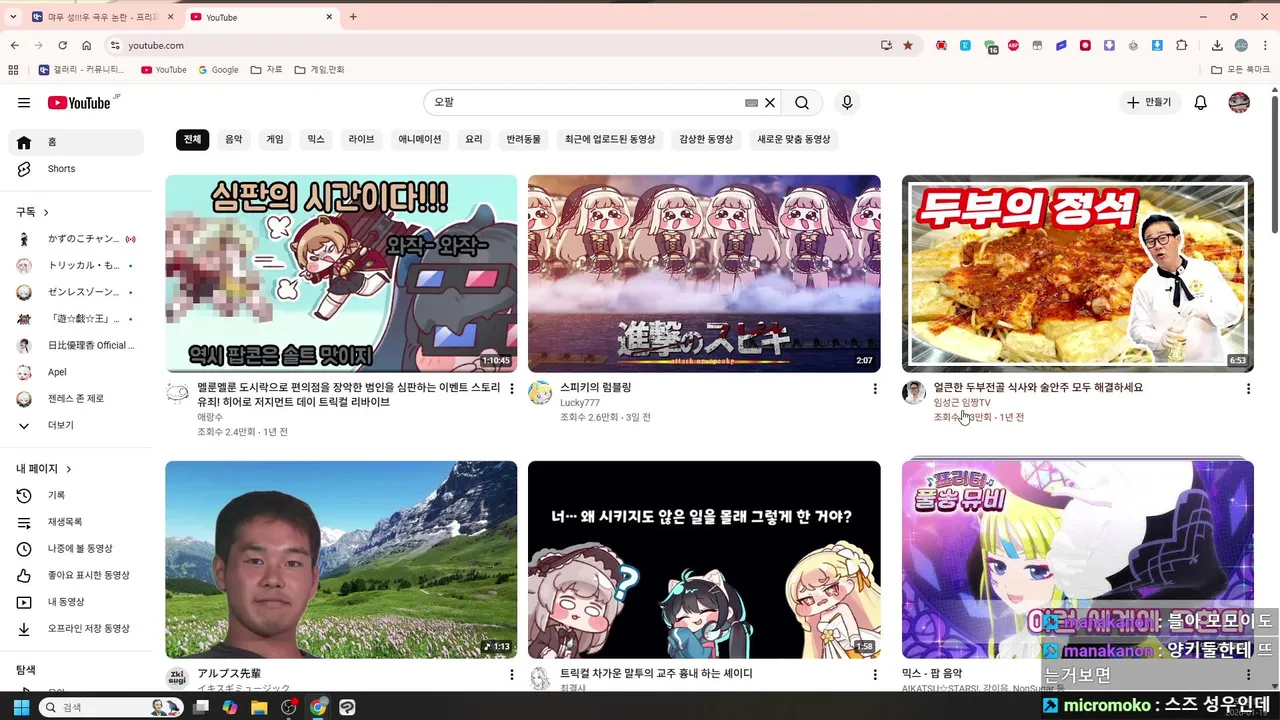Select the 게임 filter chip

(x=275, y=140)
